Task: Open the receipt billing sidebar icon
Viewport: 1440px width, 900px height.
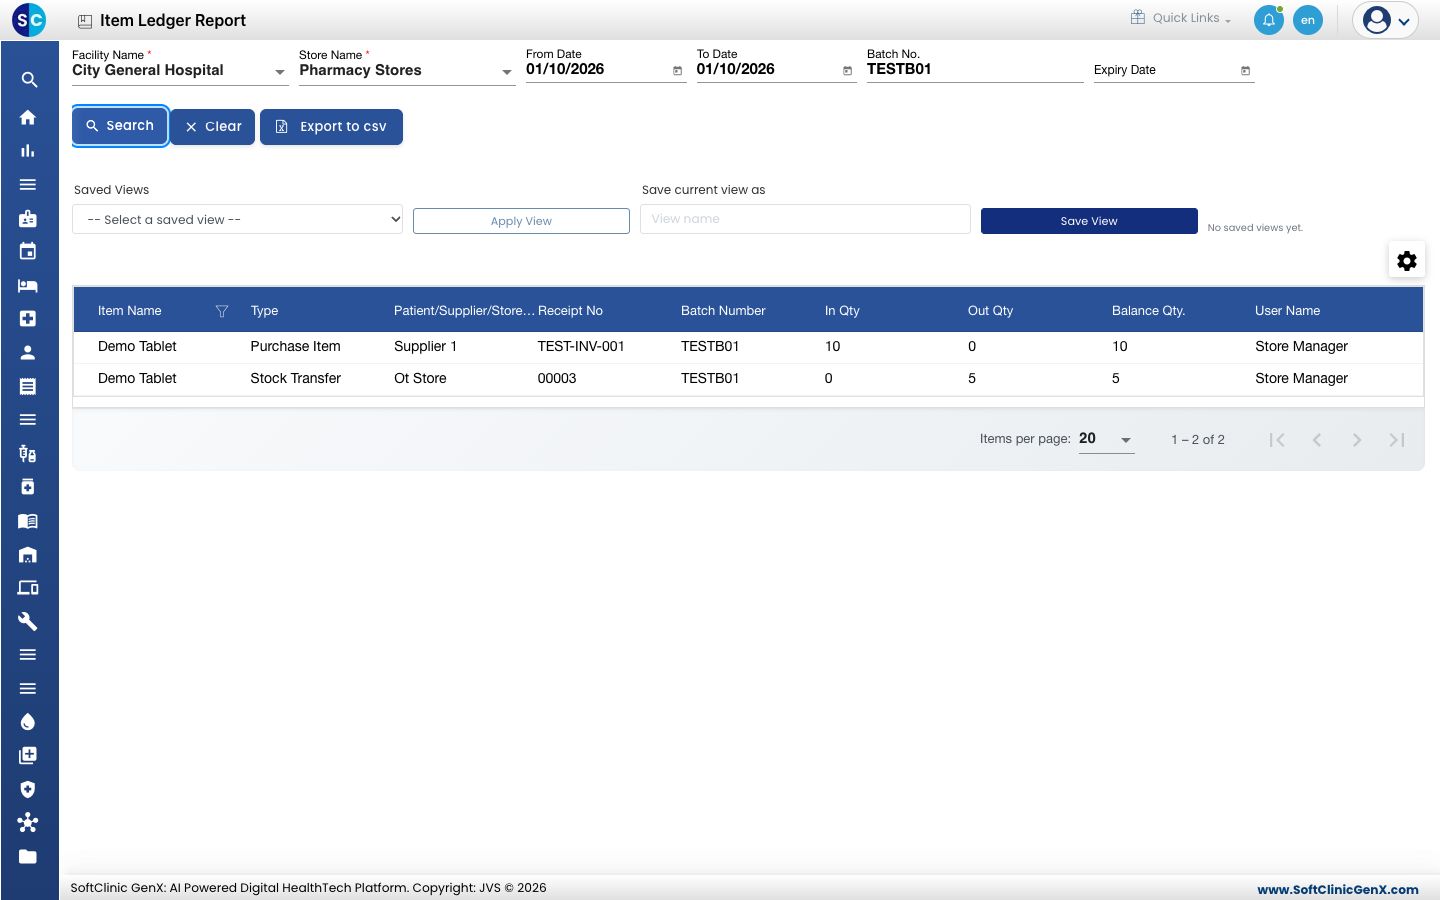Action: 28,386
